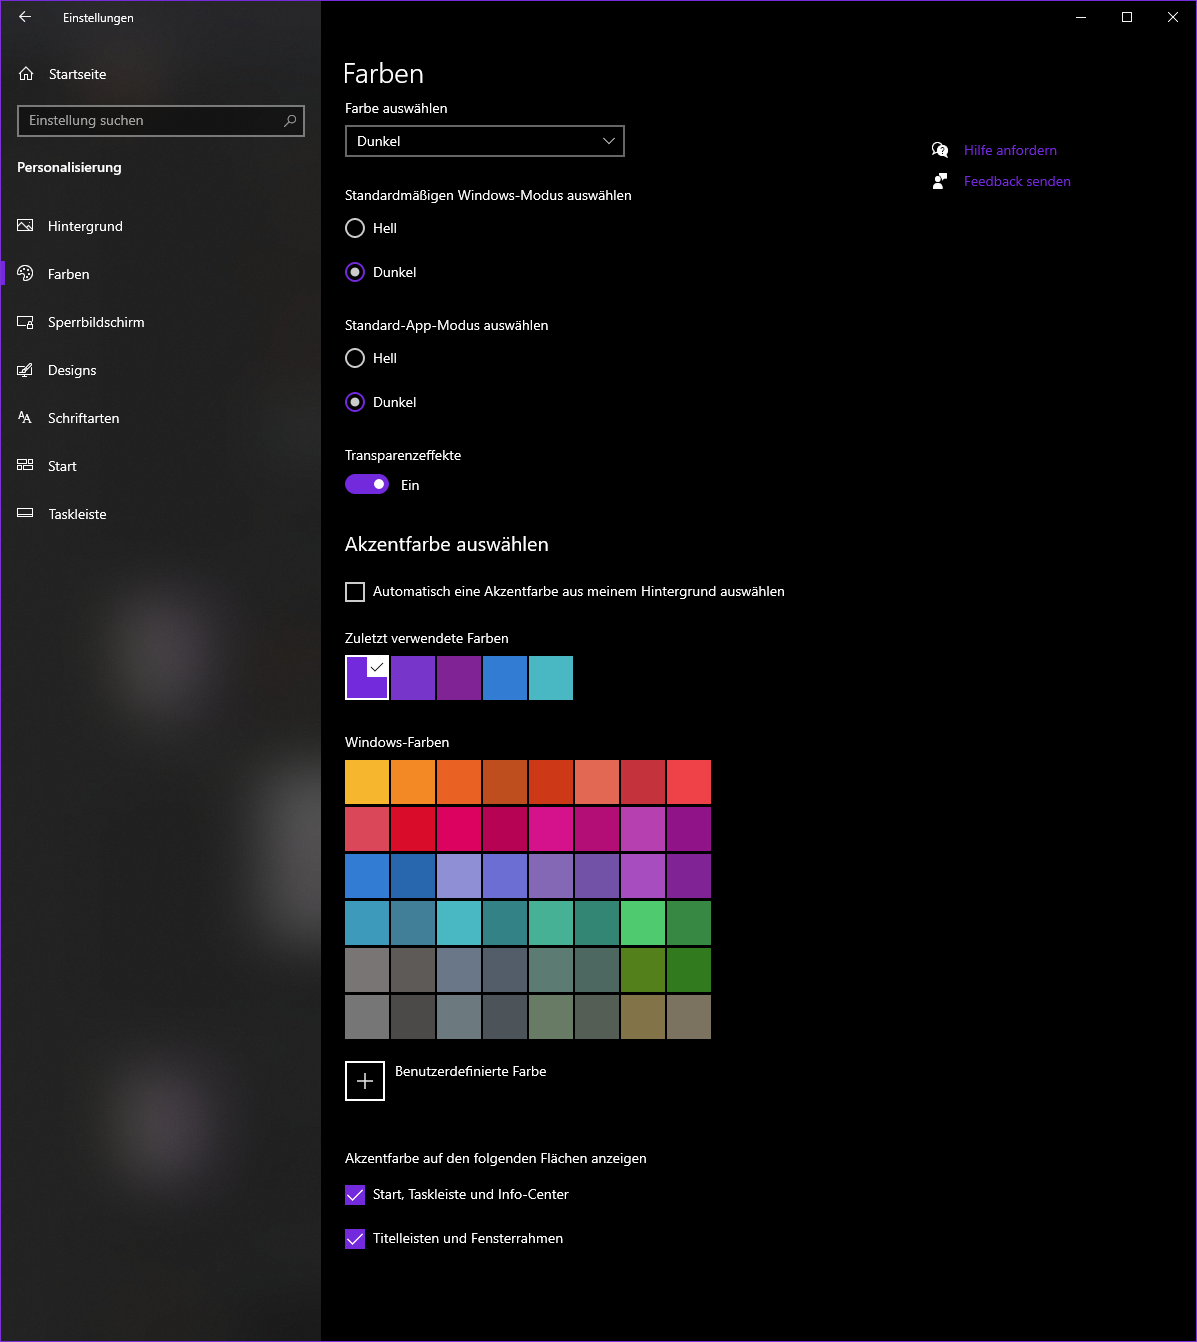Viewport: 1197px width, 1342px height.
Task: Pick the yellow-orange Windows color swatch
Action: coord(367,782)
